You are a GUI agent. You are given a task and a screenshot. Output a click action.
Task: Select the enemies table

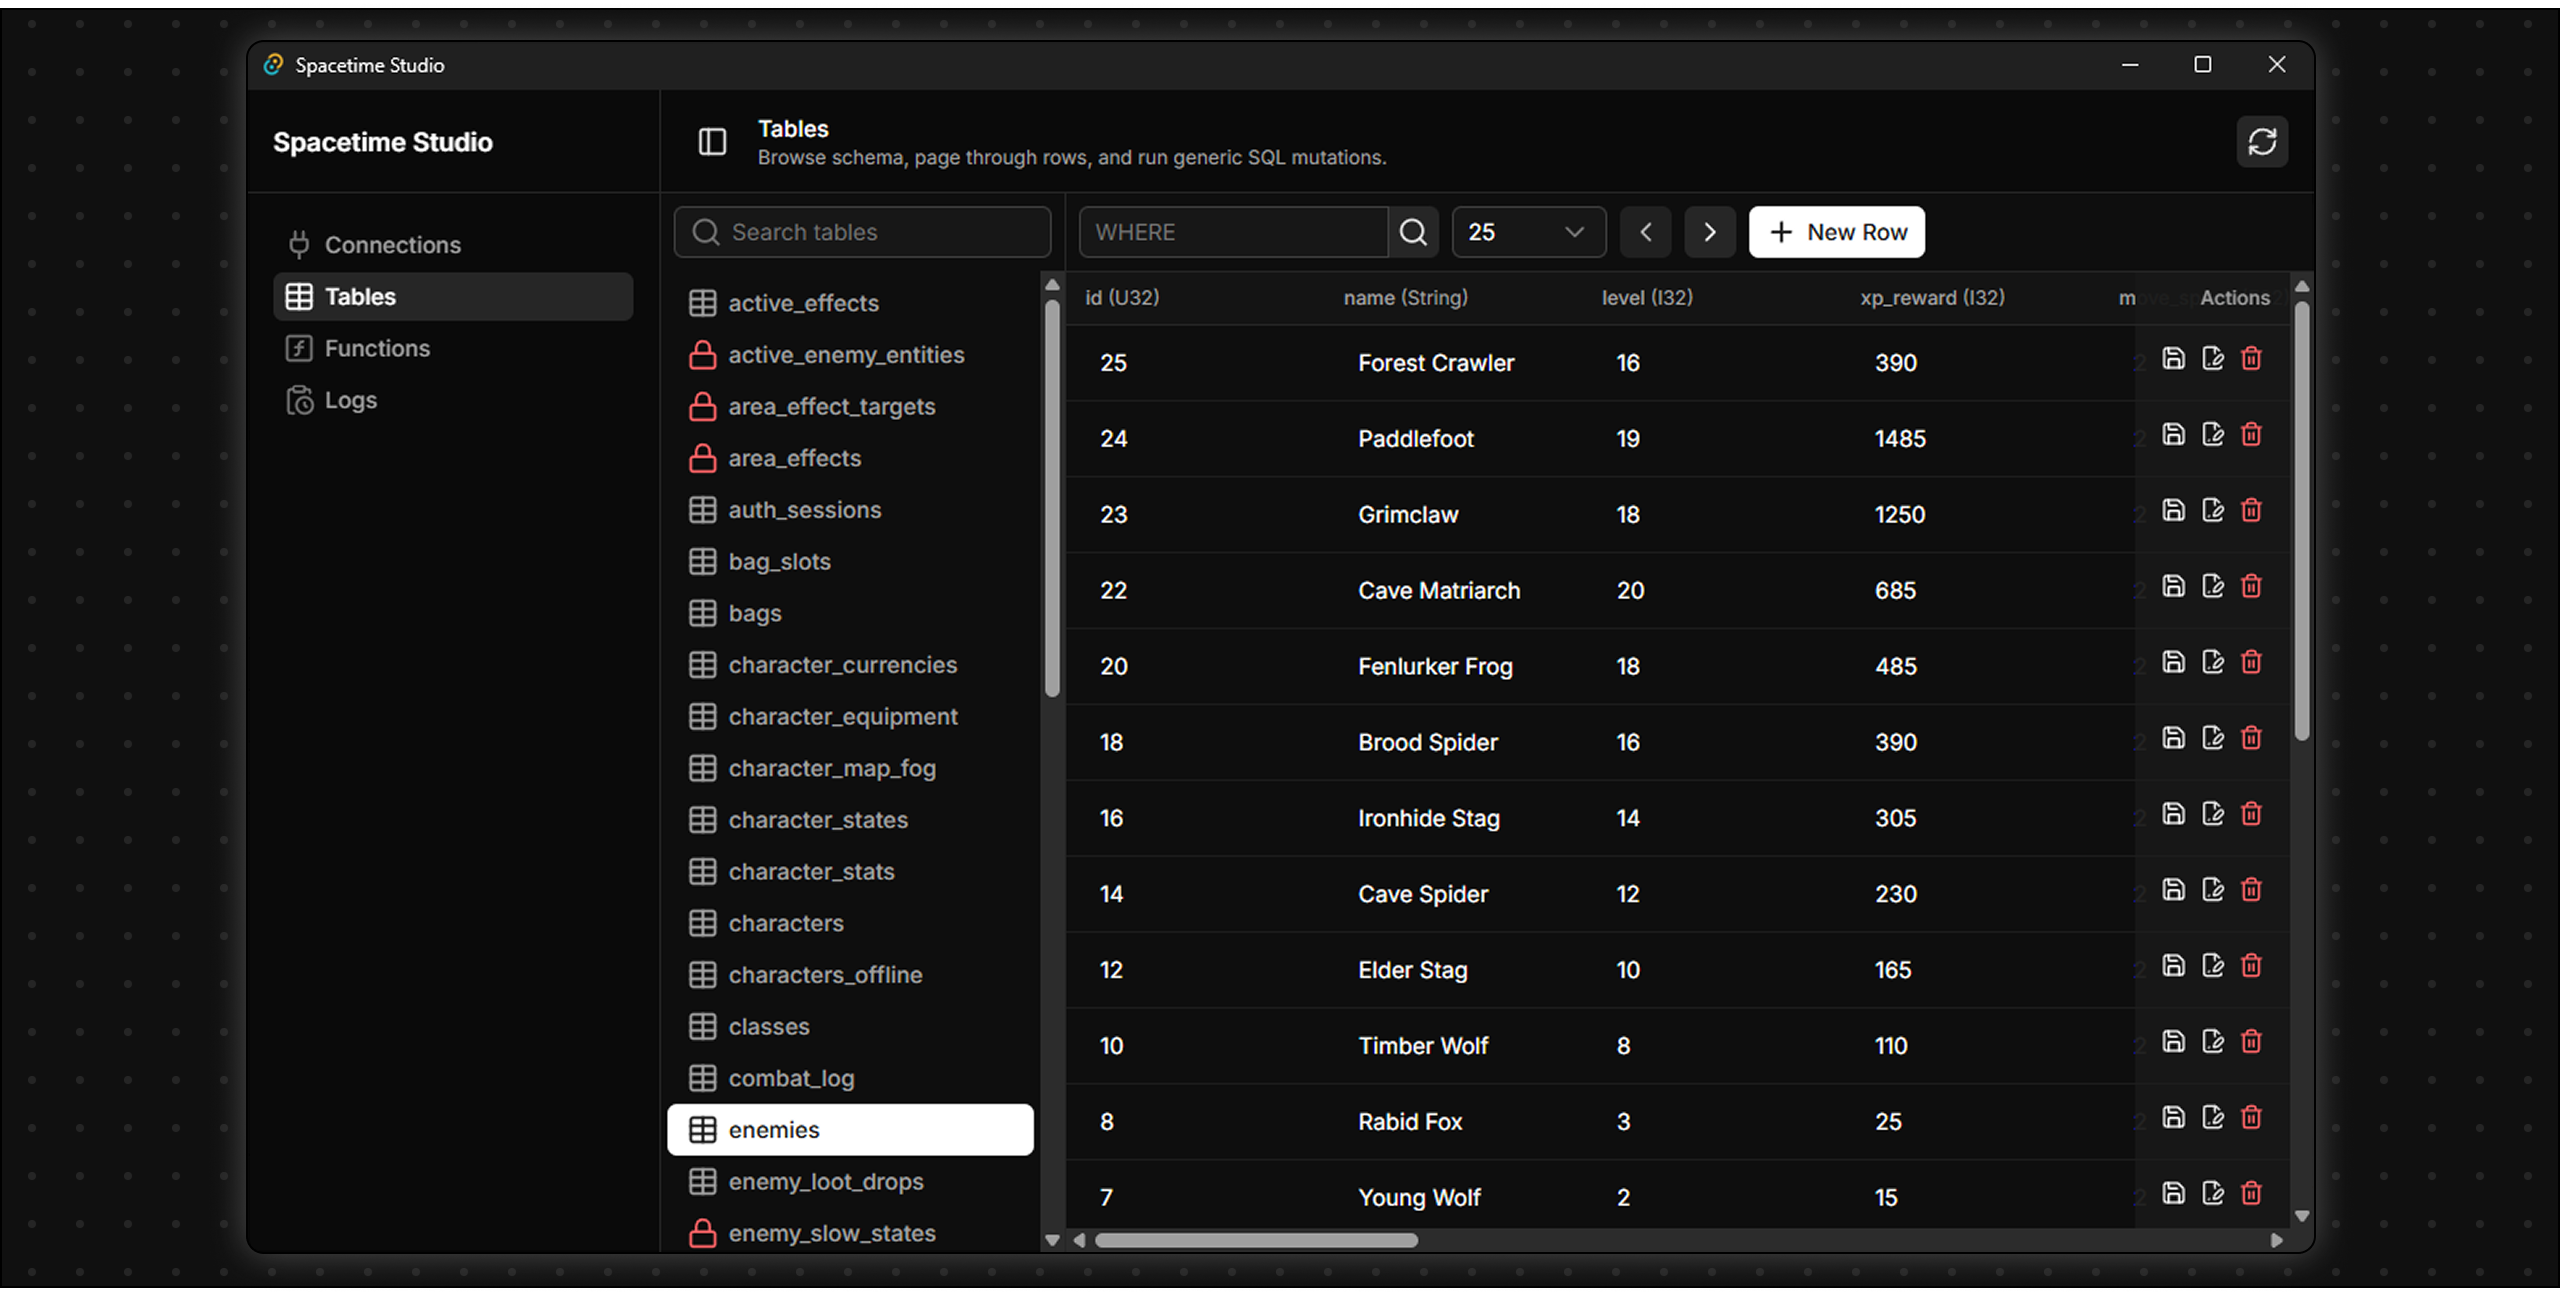pos(850,1130)
